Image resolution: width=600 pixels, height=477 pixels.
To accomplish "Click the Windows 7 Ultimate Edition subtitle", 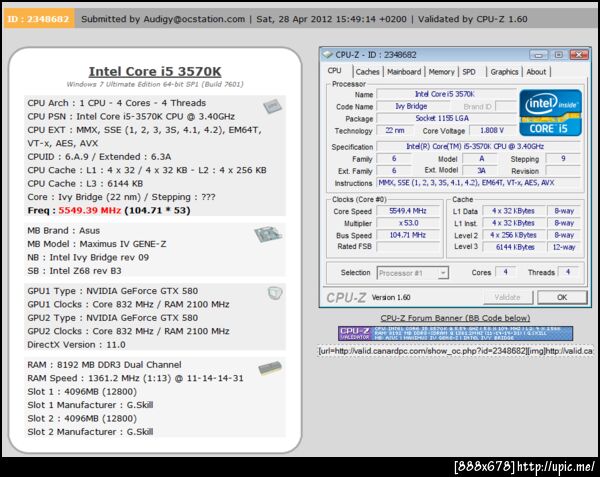I will pos(155,84).
